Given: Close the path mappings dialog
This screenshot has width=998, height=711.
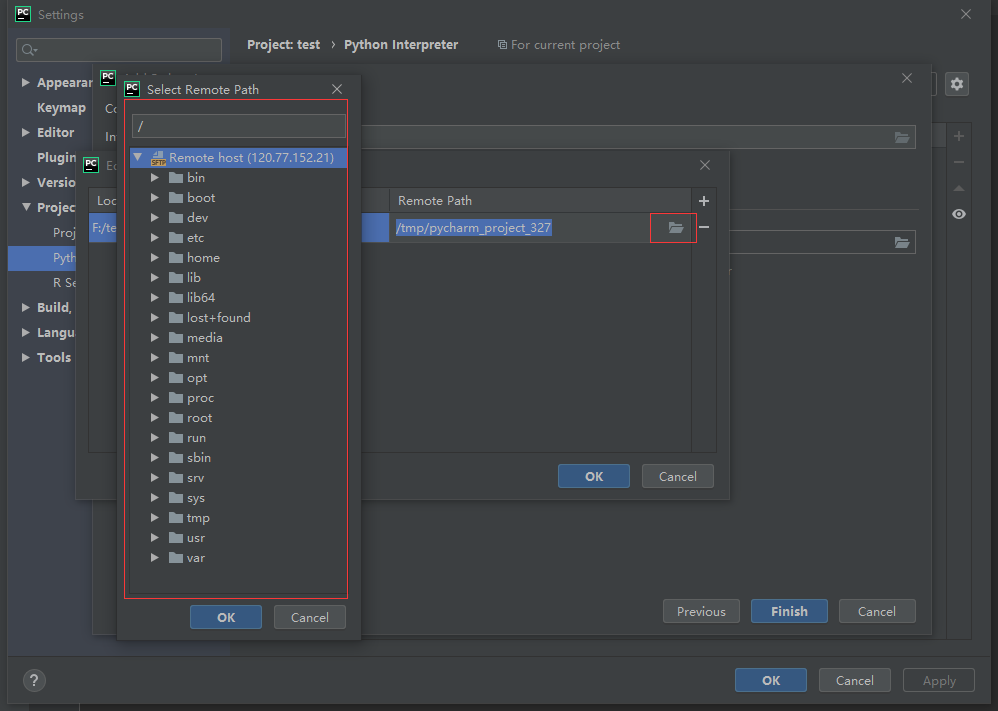Looking at the screenshot, I should point(705,165).
